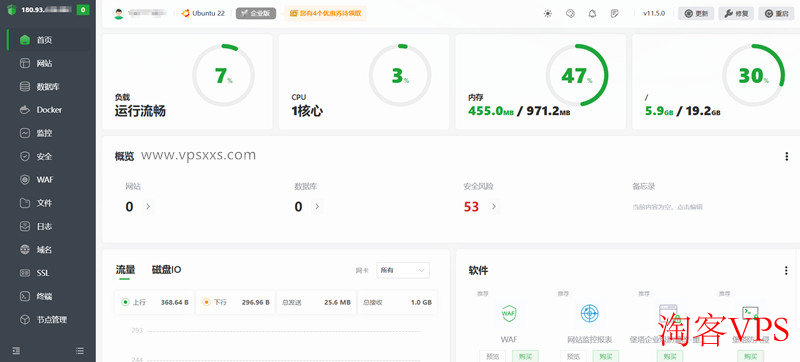Open the 概览 panel three-dot menu
The height and width of the screenshot is (362, 800).
pyautogui.click(x=786, y=157)
